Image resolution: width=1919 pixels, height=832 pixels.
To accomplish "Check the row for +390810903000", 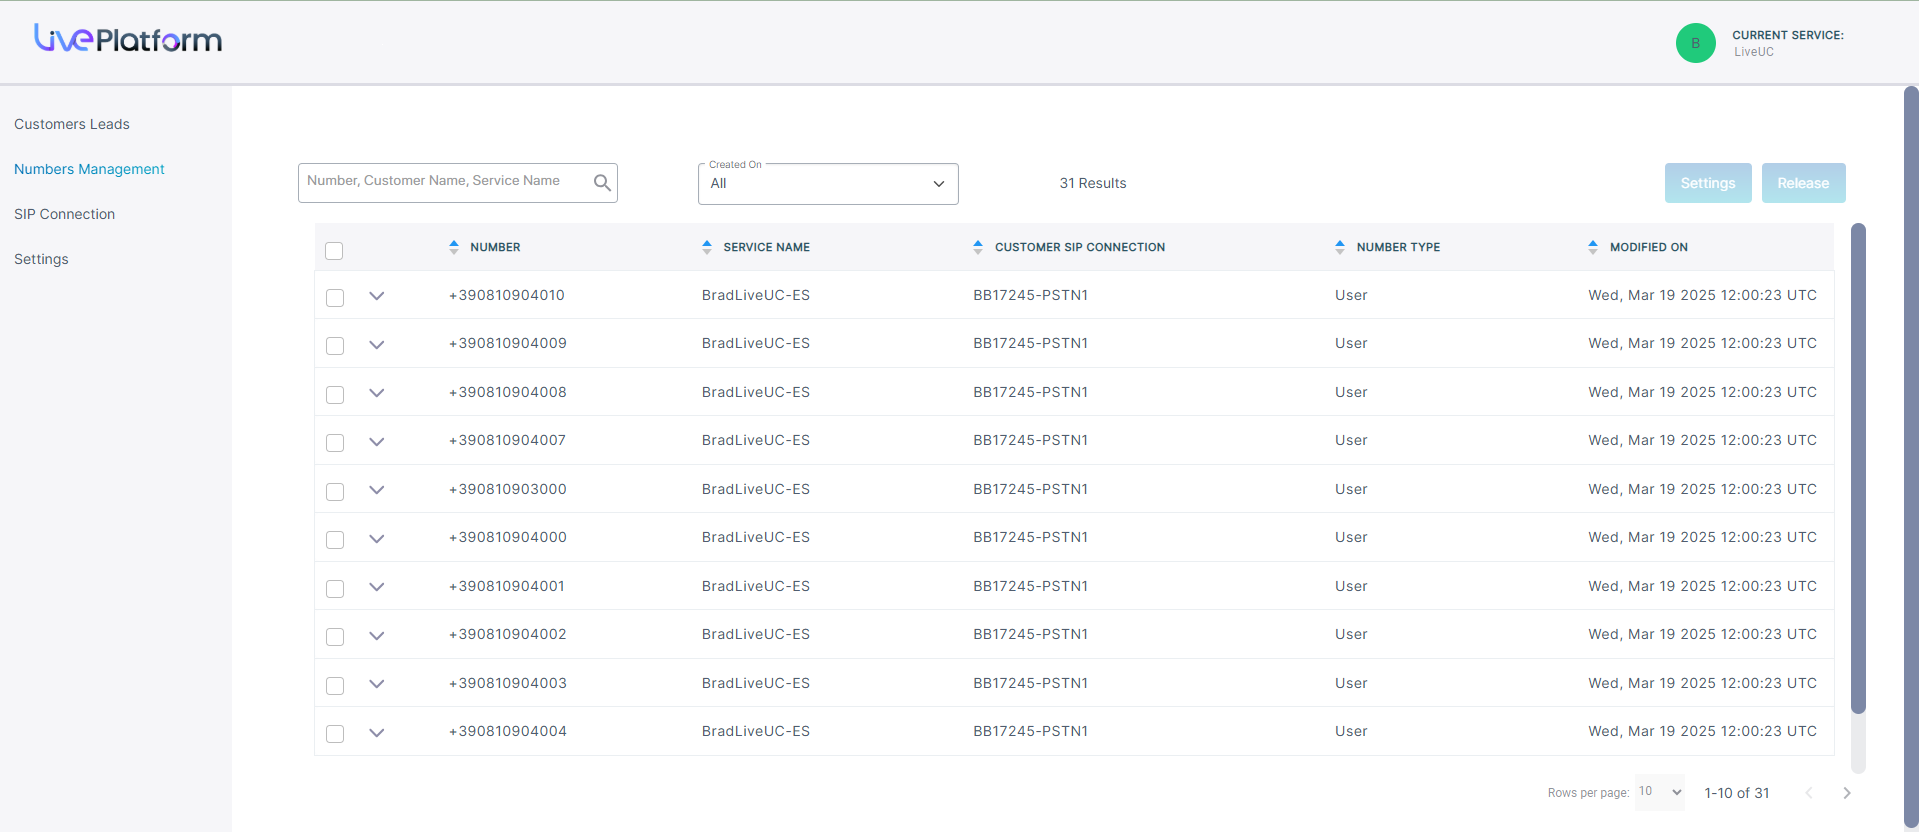I will click(335, 492).
